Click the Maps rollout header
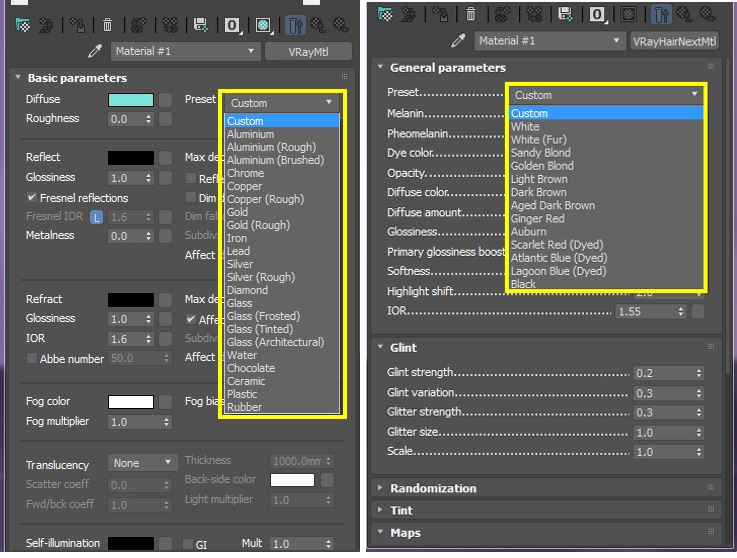 point(546,533)
